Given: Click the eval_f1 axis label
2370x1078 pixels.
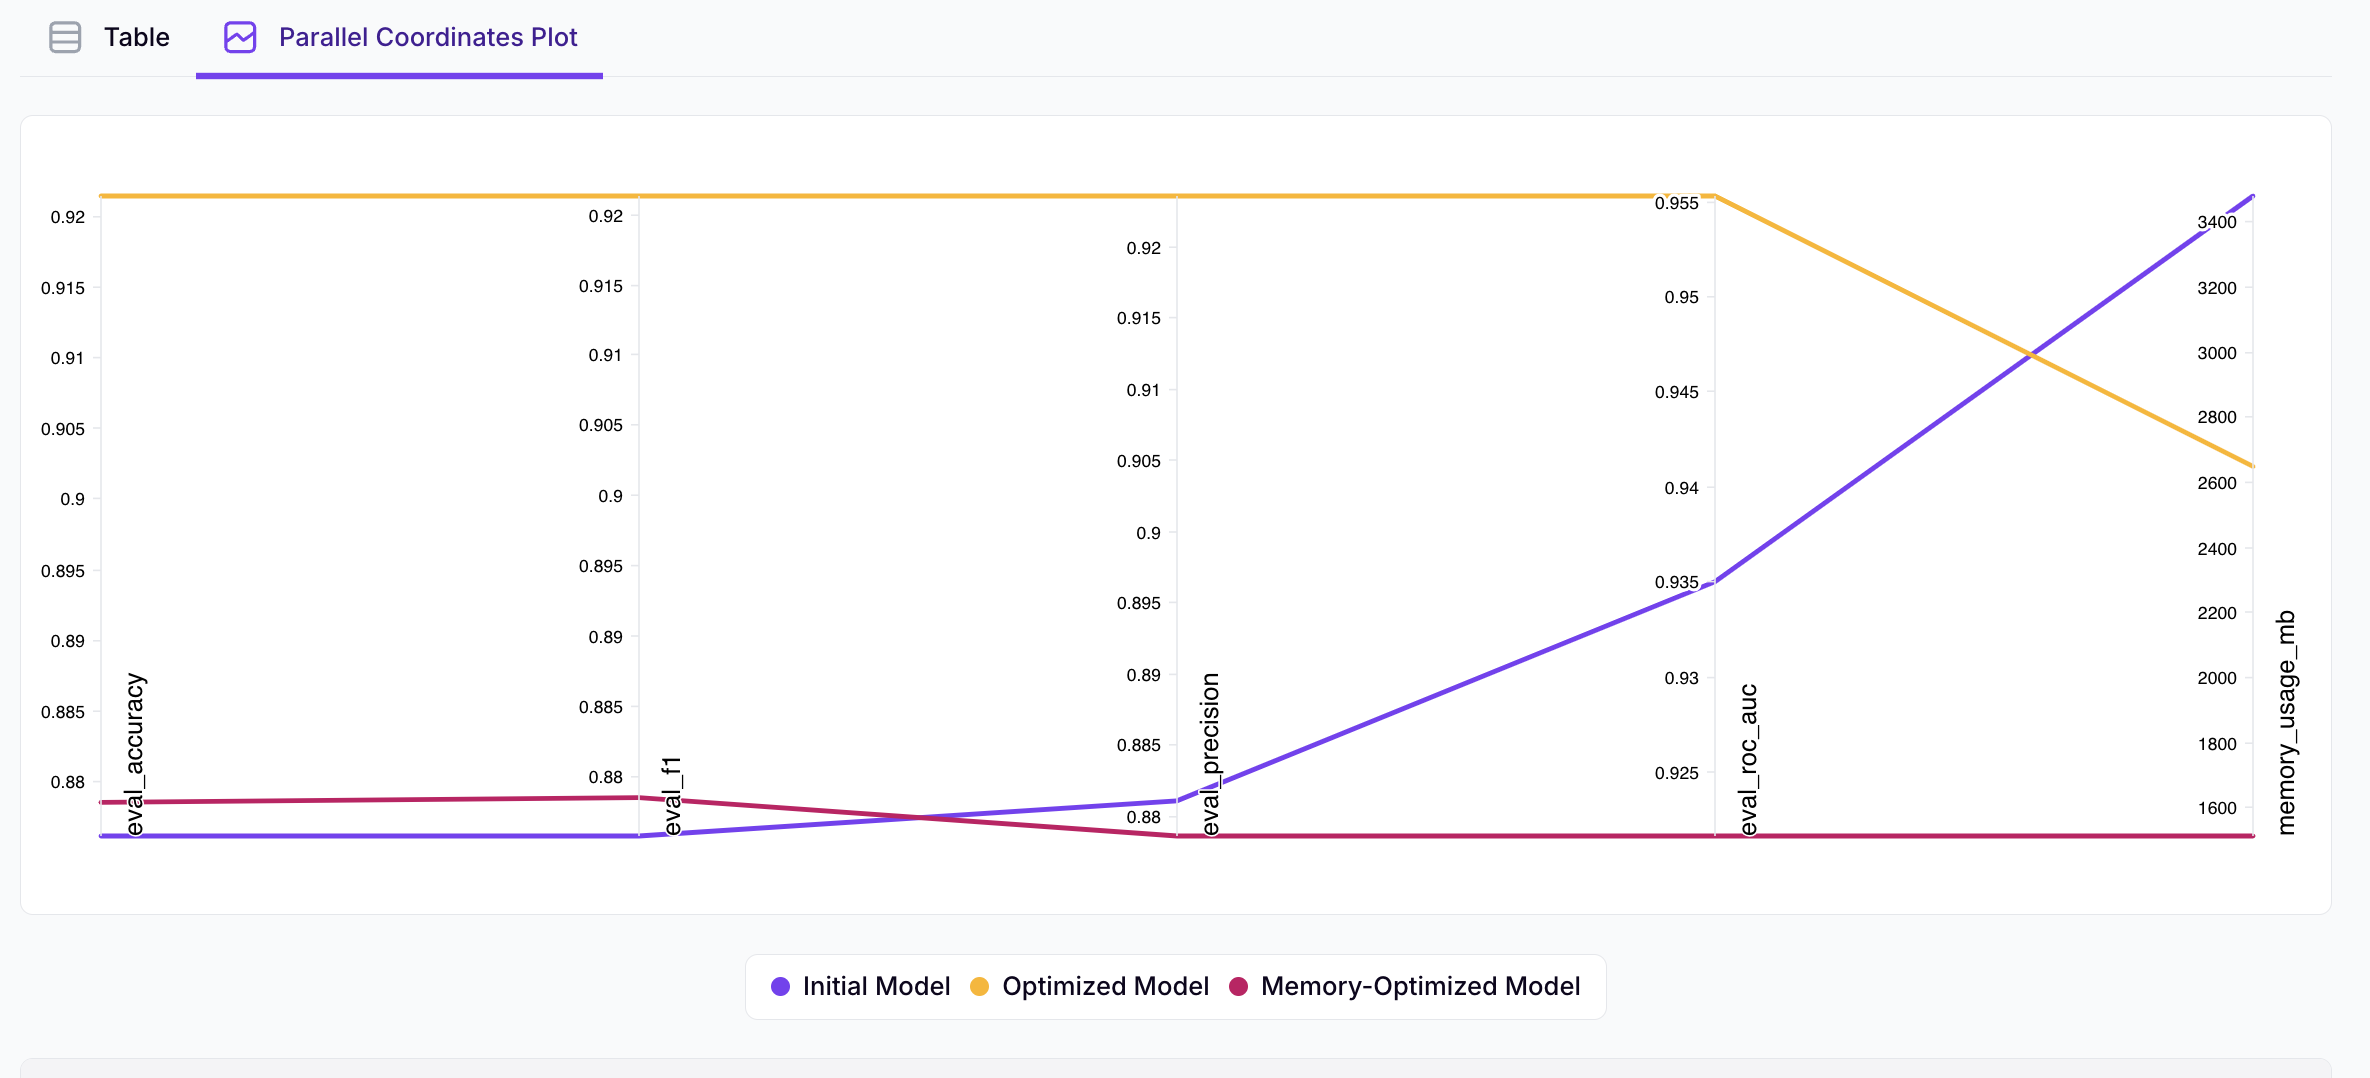Looking at the screenshot, I should tap(673, 796).
